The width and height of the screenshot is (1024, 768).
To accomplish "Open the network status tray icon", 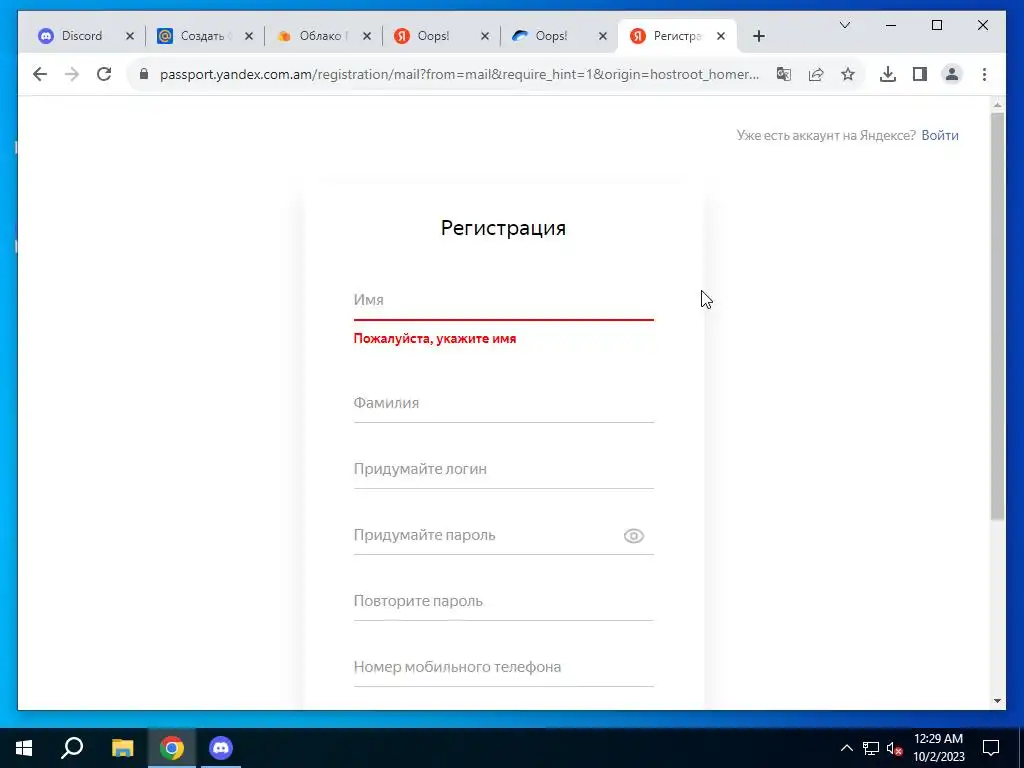I will (x=871, y=748).
